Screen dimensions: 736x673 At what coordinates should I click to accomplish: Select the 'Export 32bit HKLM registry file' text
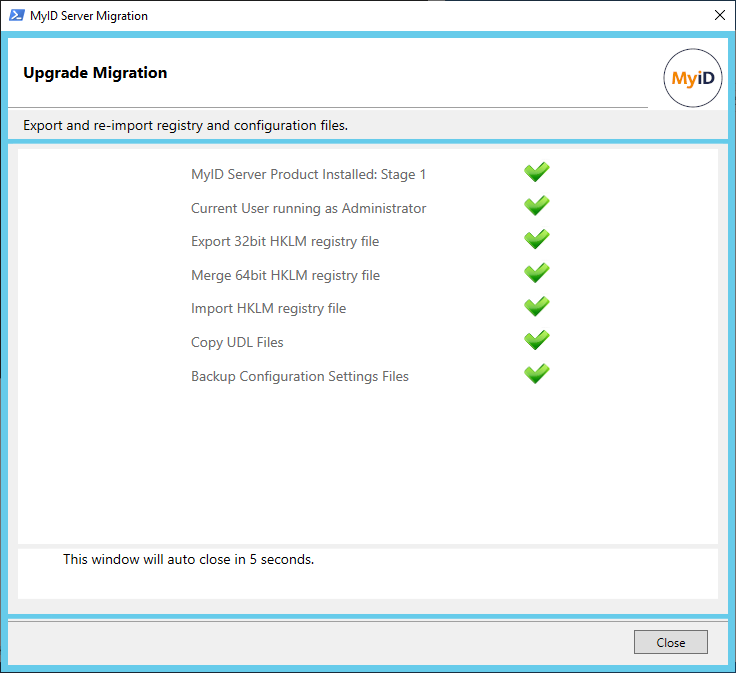tap(285, 242)
